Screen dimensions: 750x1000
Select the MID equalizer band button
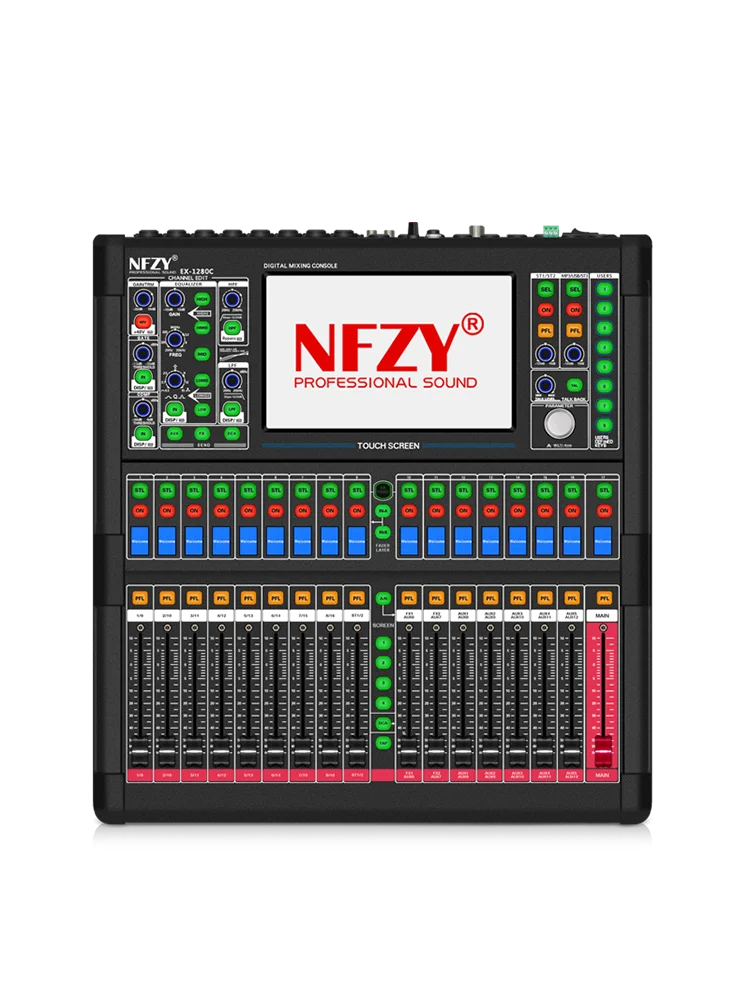click(x=202, y=354)
